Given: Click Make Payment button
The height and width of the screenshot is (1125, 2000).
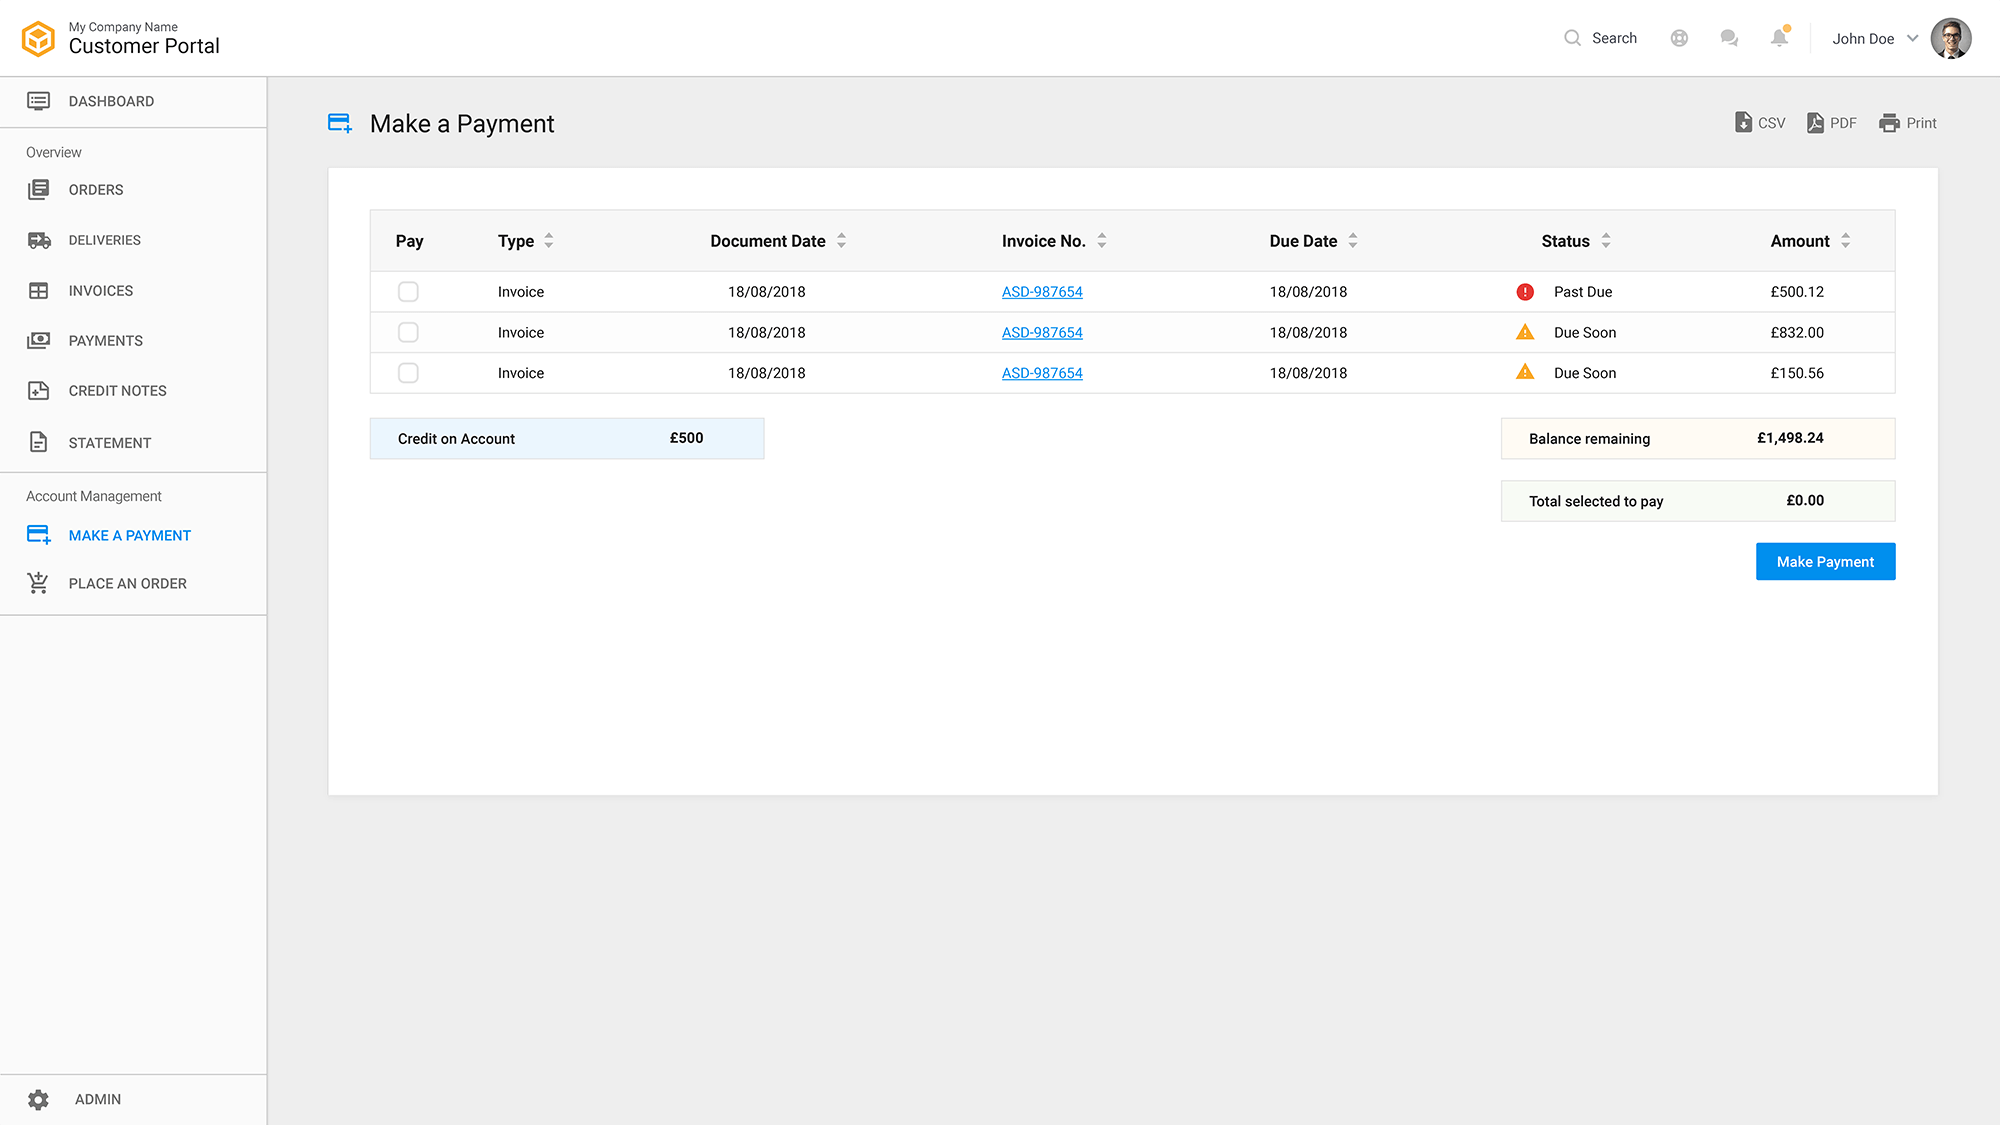Looking at the screenshot, I should [1824, 560].
